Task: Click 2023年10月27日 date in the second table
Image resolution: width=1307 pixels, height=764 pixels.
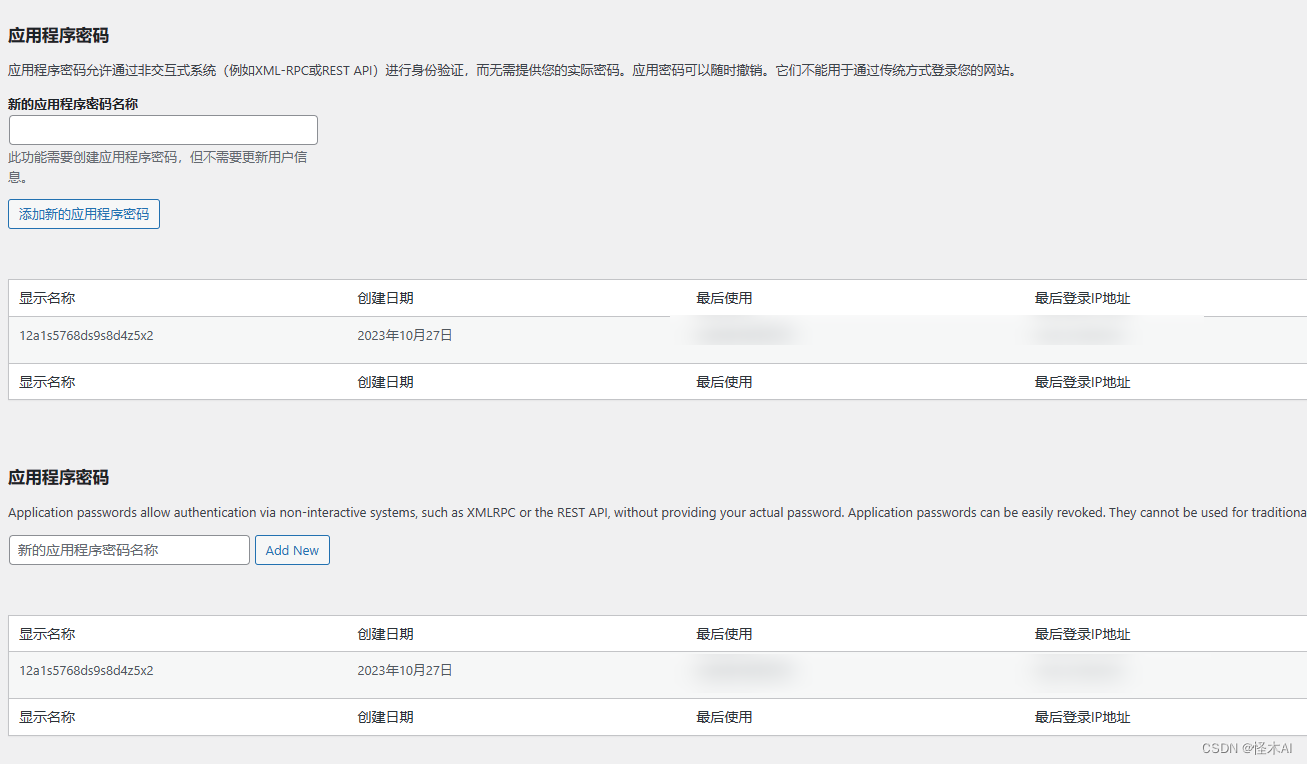Action: [x=405, y=671]
